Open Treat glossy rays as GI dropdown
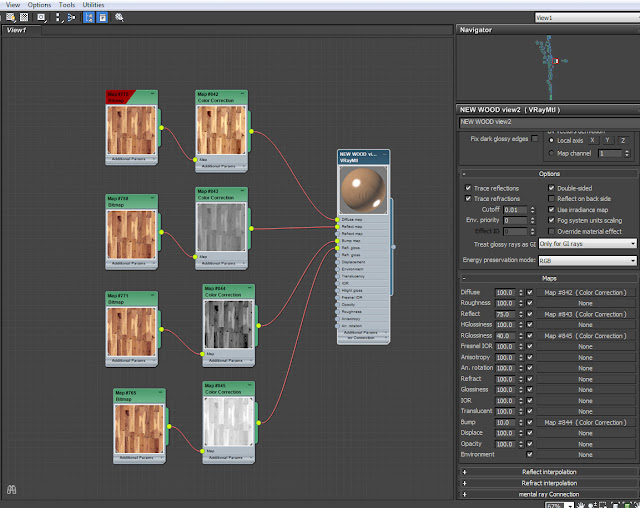Viewport: 640px width, 508px height. coord(587,244)
